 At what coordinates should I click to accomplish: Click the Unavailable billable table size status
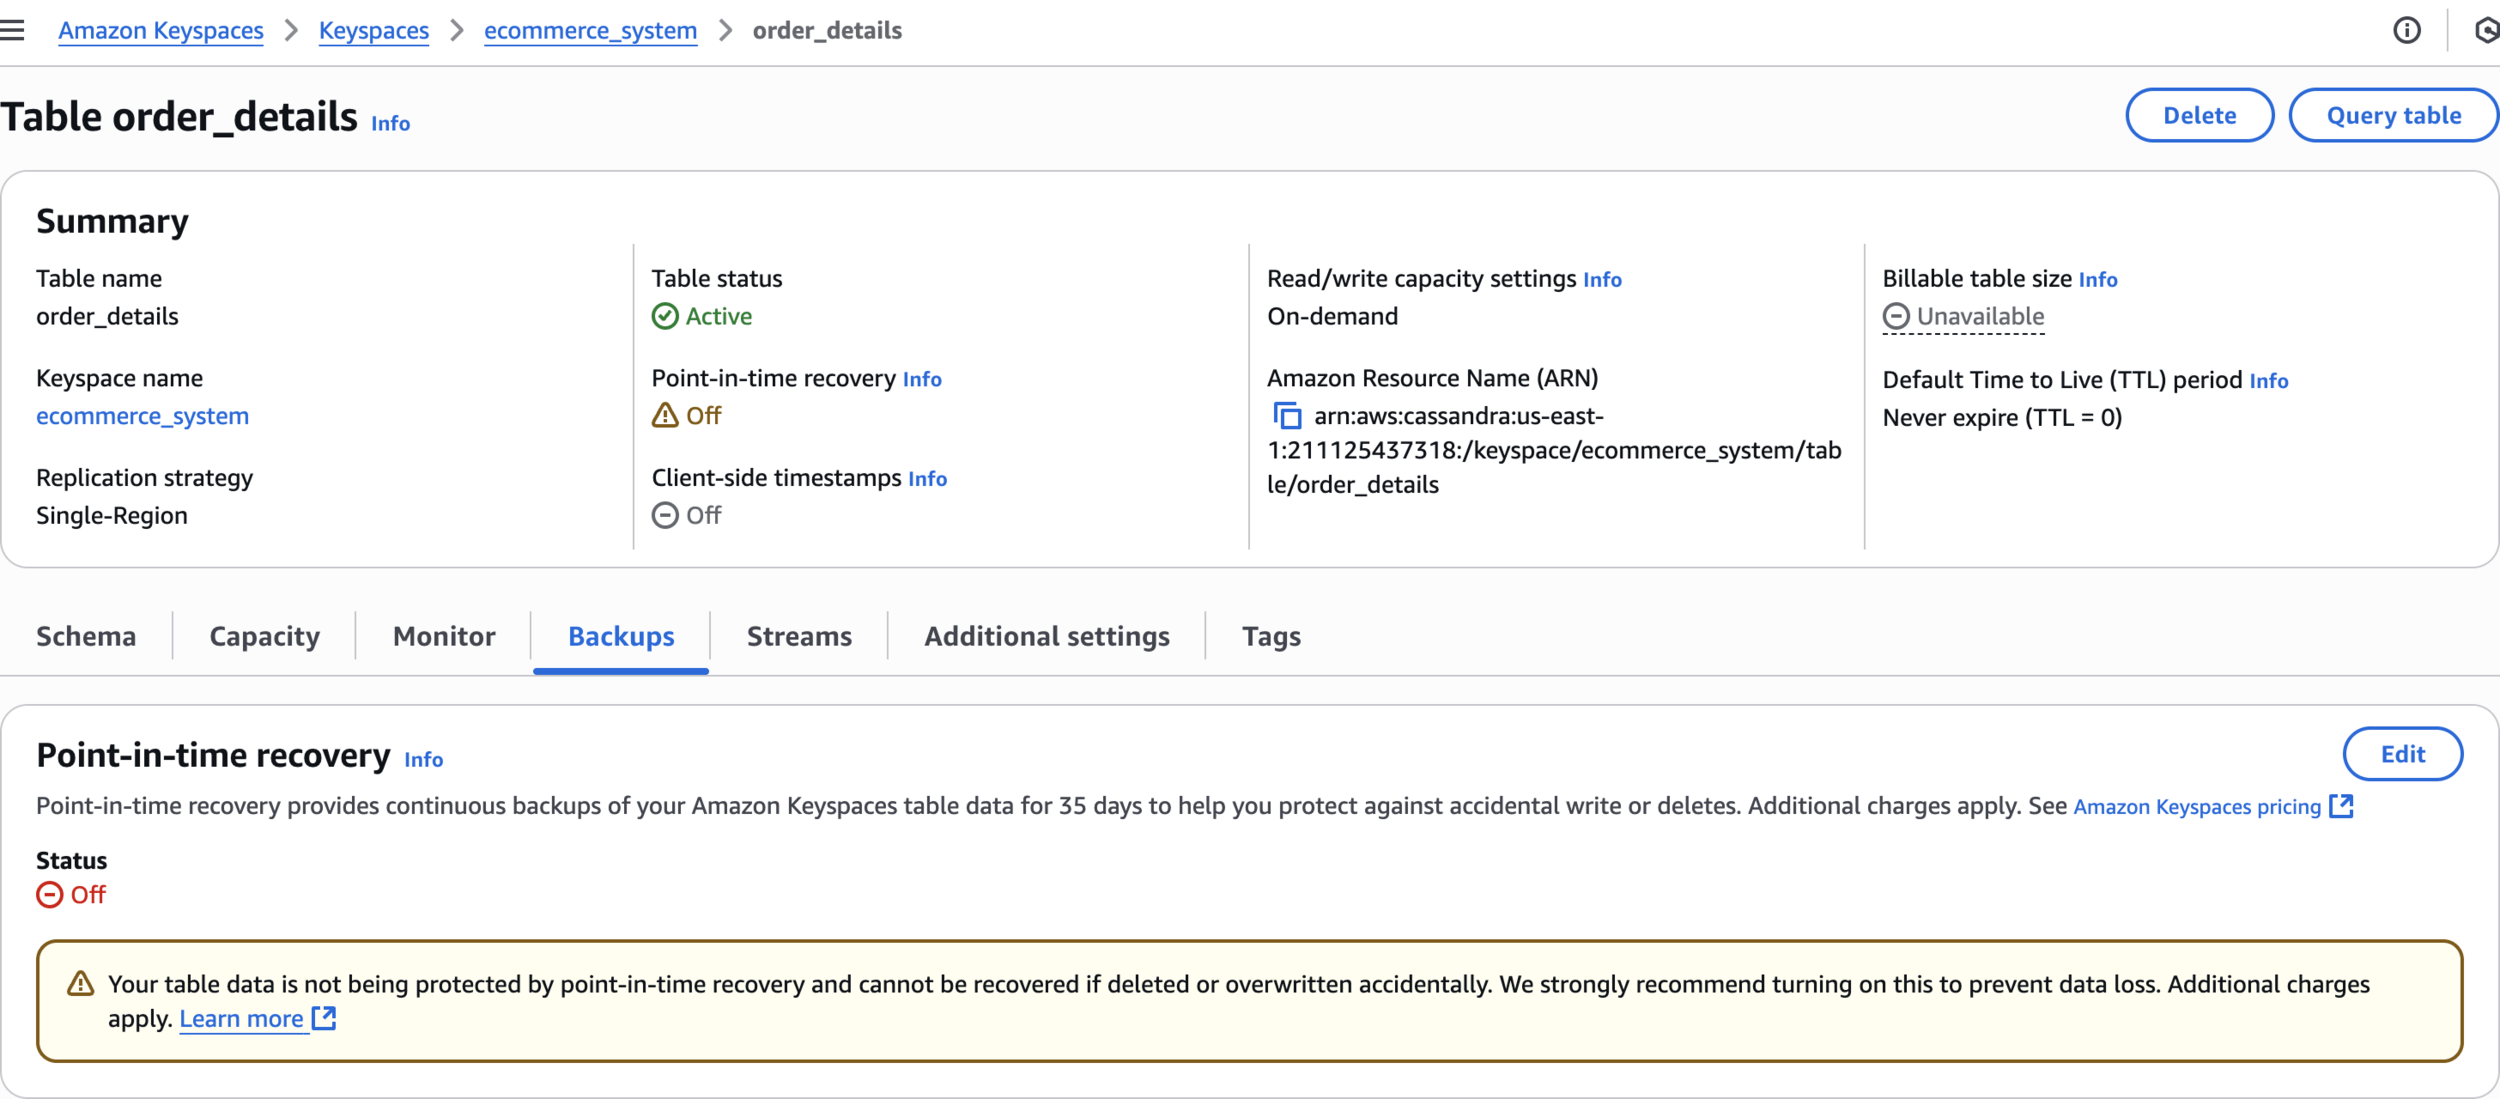1963,317
